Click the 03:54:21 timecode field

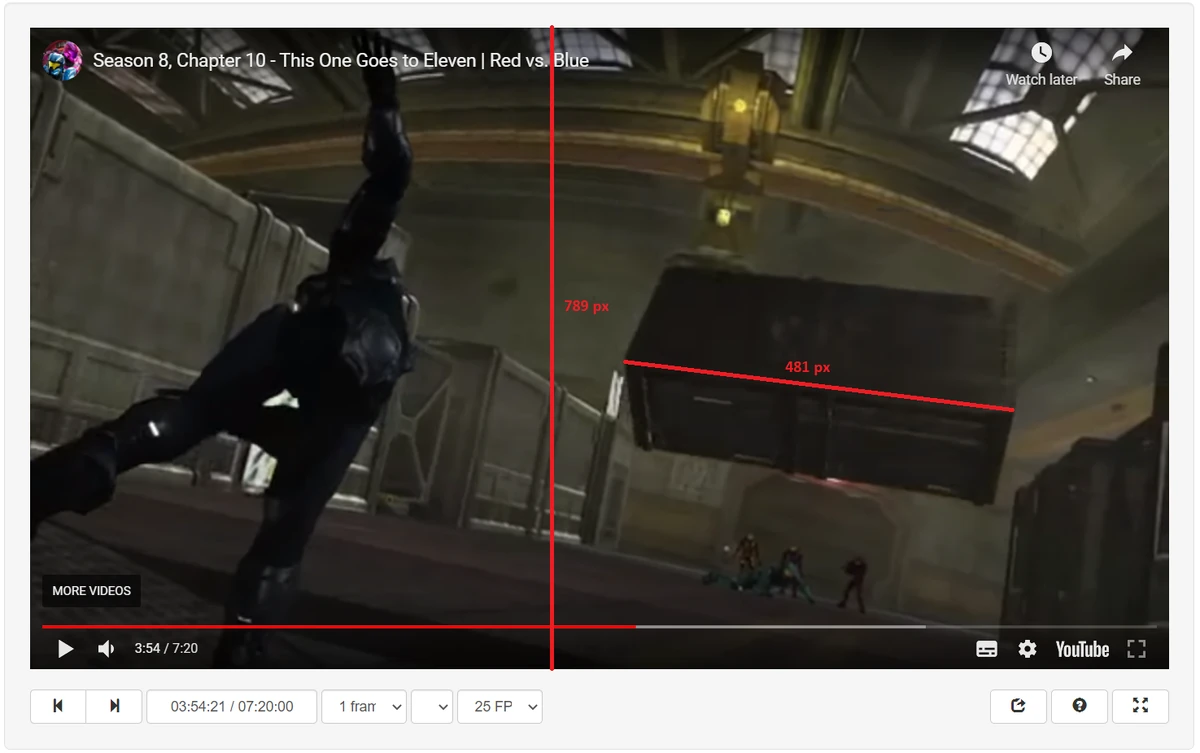[x=232, y=706]
